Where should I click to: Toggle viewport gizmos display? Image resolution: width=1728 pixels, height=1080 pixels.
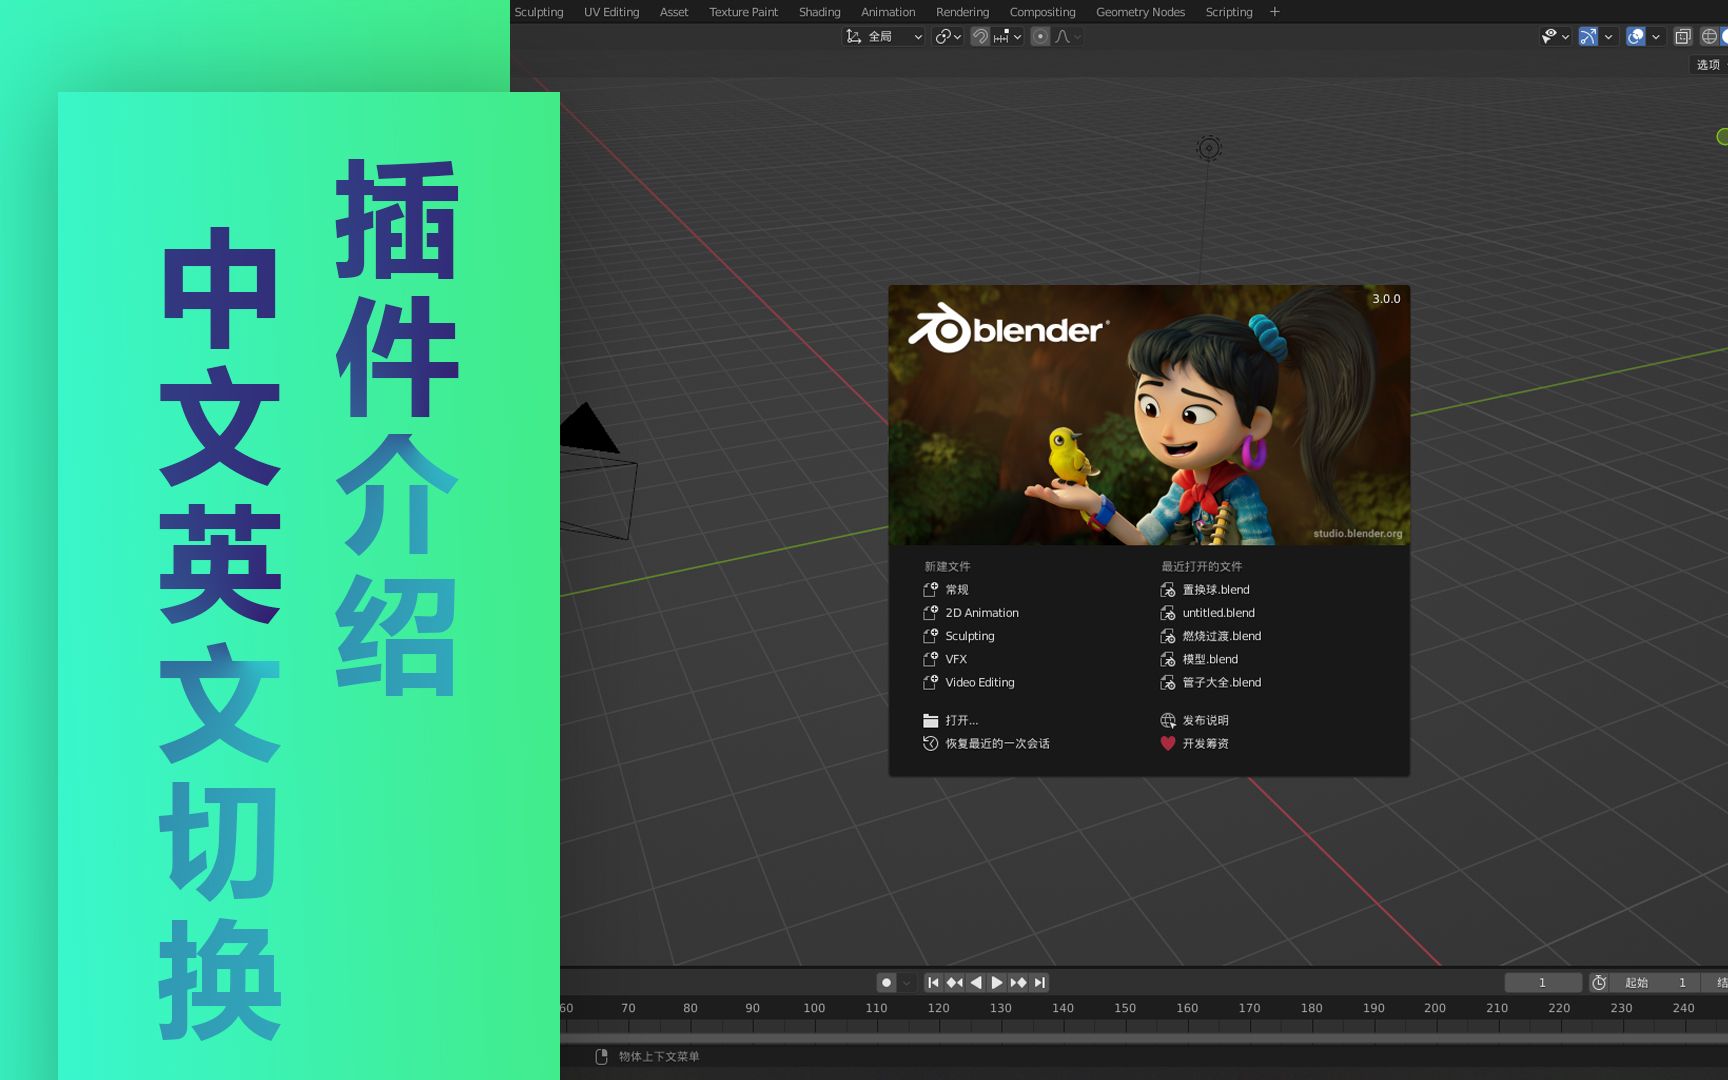point(1588,37)
